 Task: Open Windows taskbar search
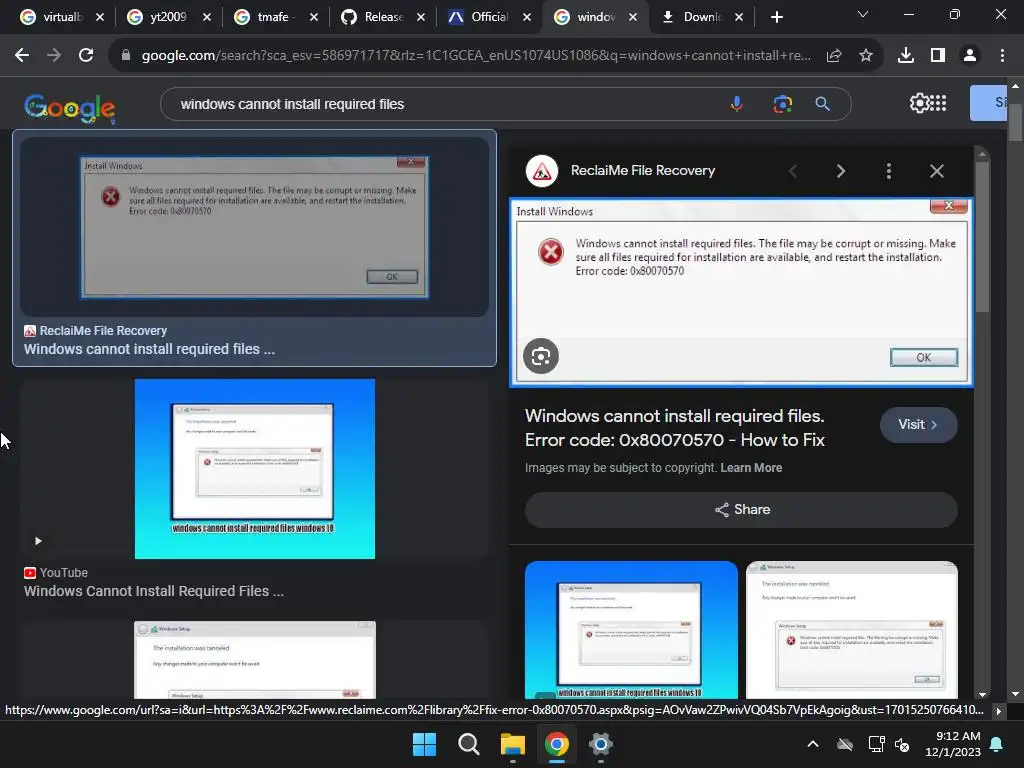tap(468, 744)
